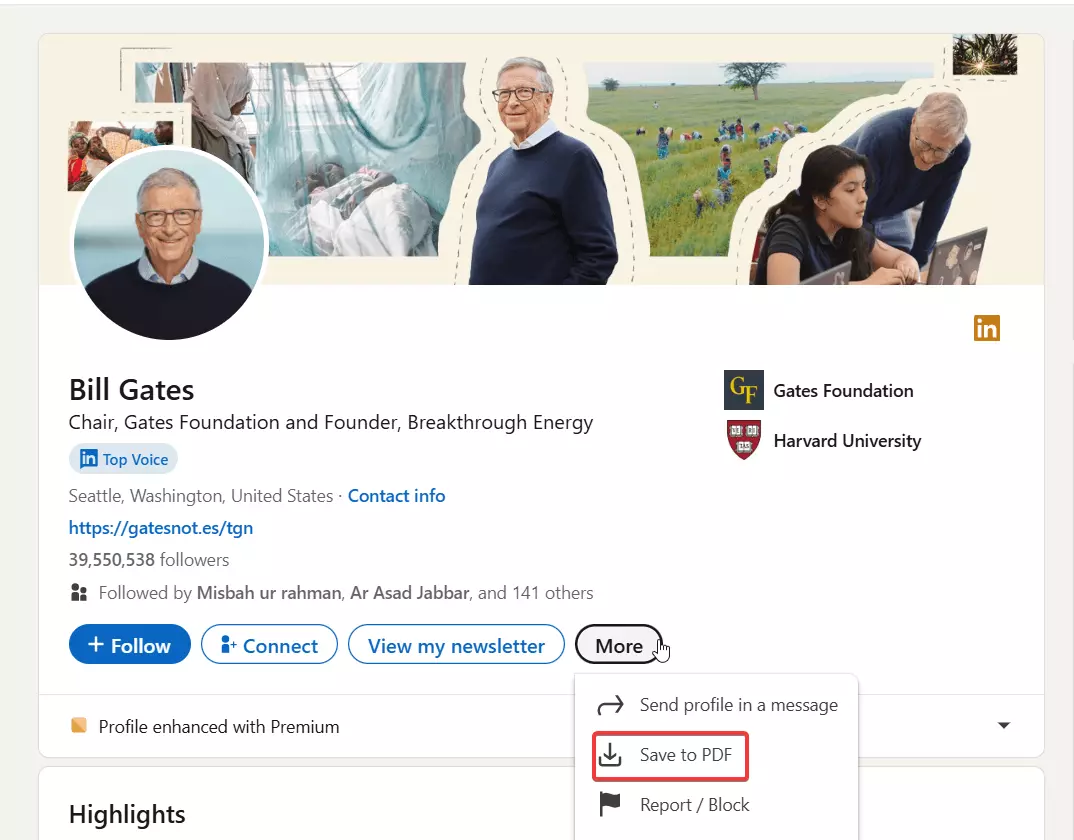Click the Report / Block flag icon
Viewport: 1074px width, 840px height.
(x=610, y=804)
